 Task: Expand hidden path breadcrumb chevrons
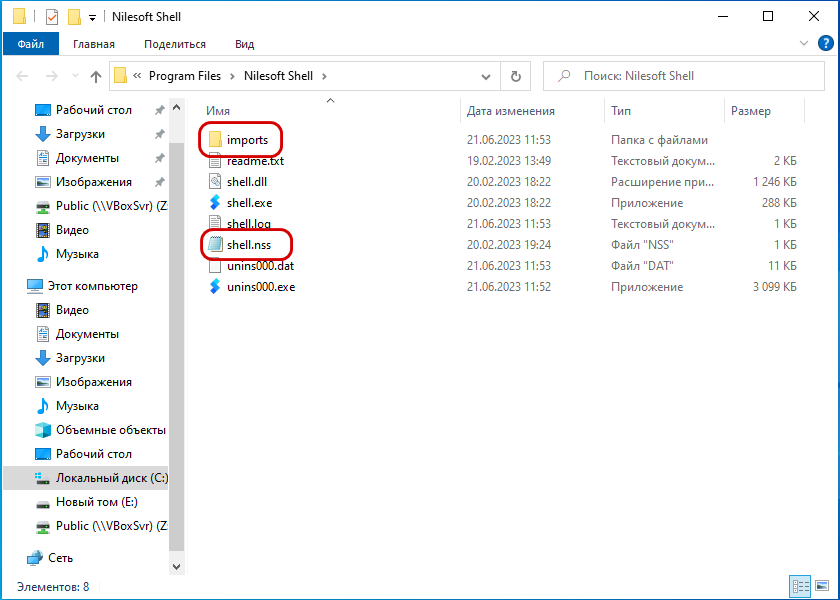click(137, 76)
